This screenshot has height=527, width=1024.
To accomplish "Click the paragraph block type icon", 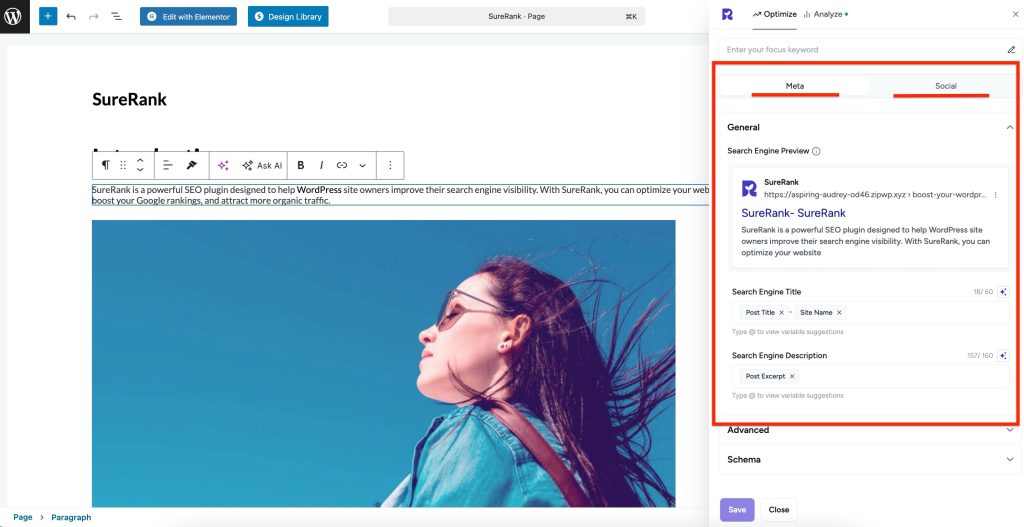I will coord(105,165).
